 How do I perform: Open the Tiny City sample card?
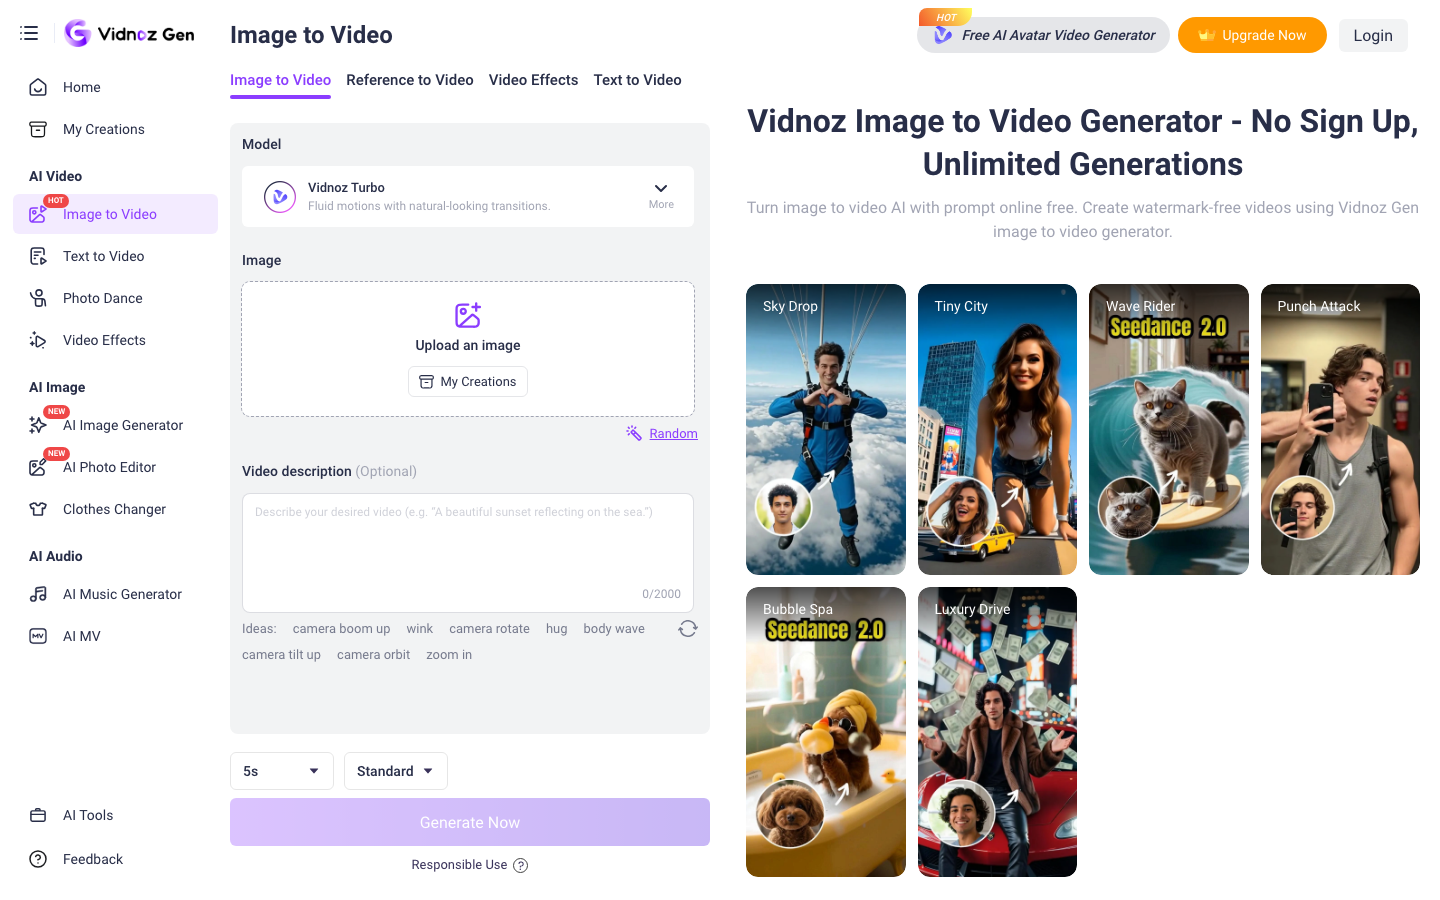[997, 429]
